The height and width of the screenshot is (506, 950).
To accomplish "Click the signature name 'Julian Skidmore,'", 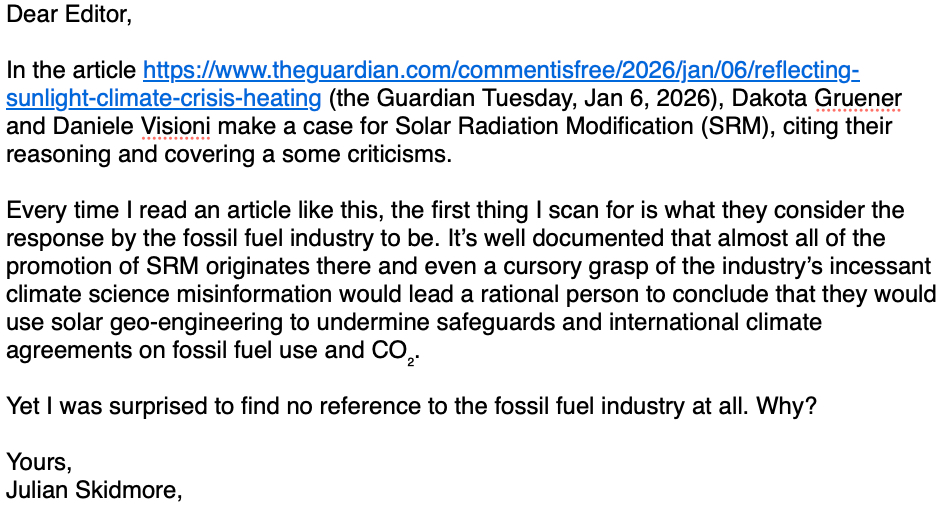I will pos(94,490).
